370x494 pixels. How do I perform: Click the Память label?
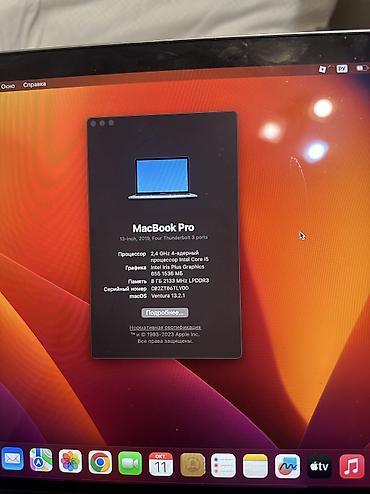137,281
